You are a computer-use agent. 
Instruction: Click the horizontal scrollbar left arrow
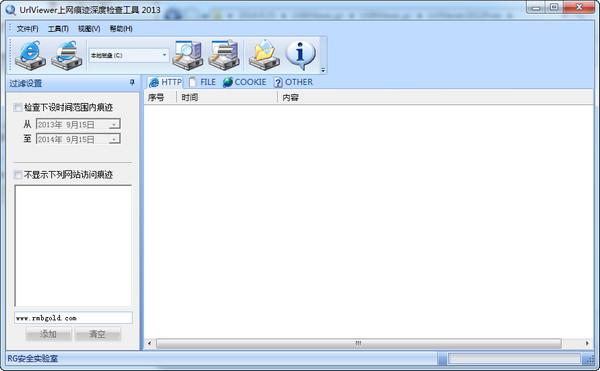point(150,343)
